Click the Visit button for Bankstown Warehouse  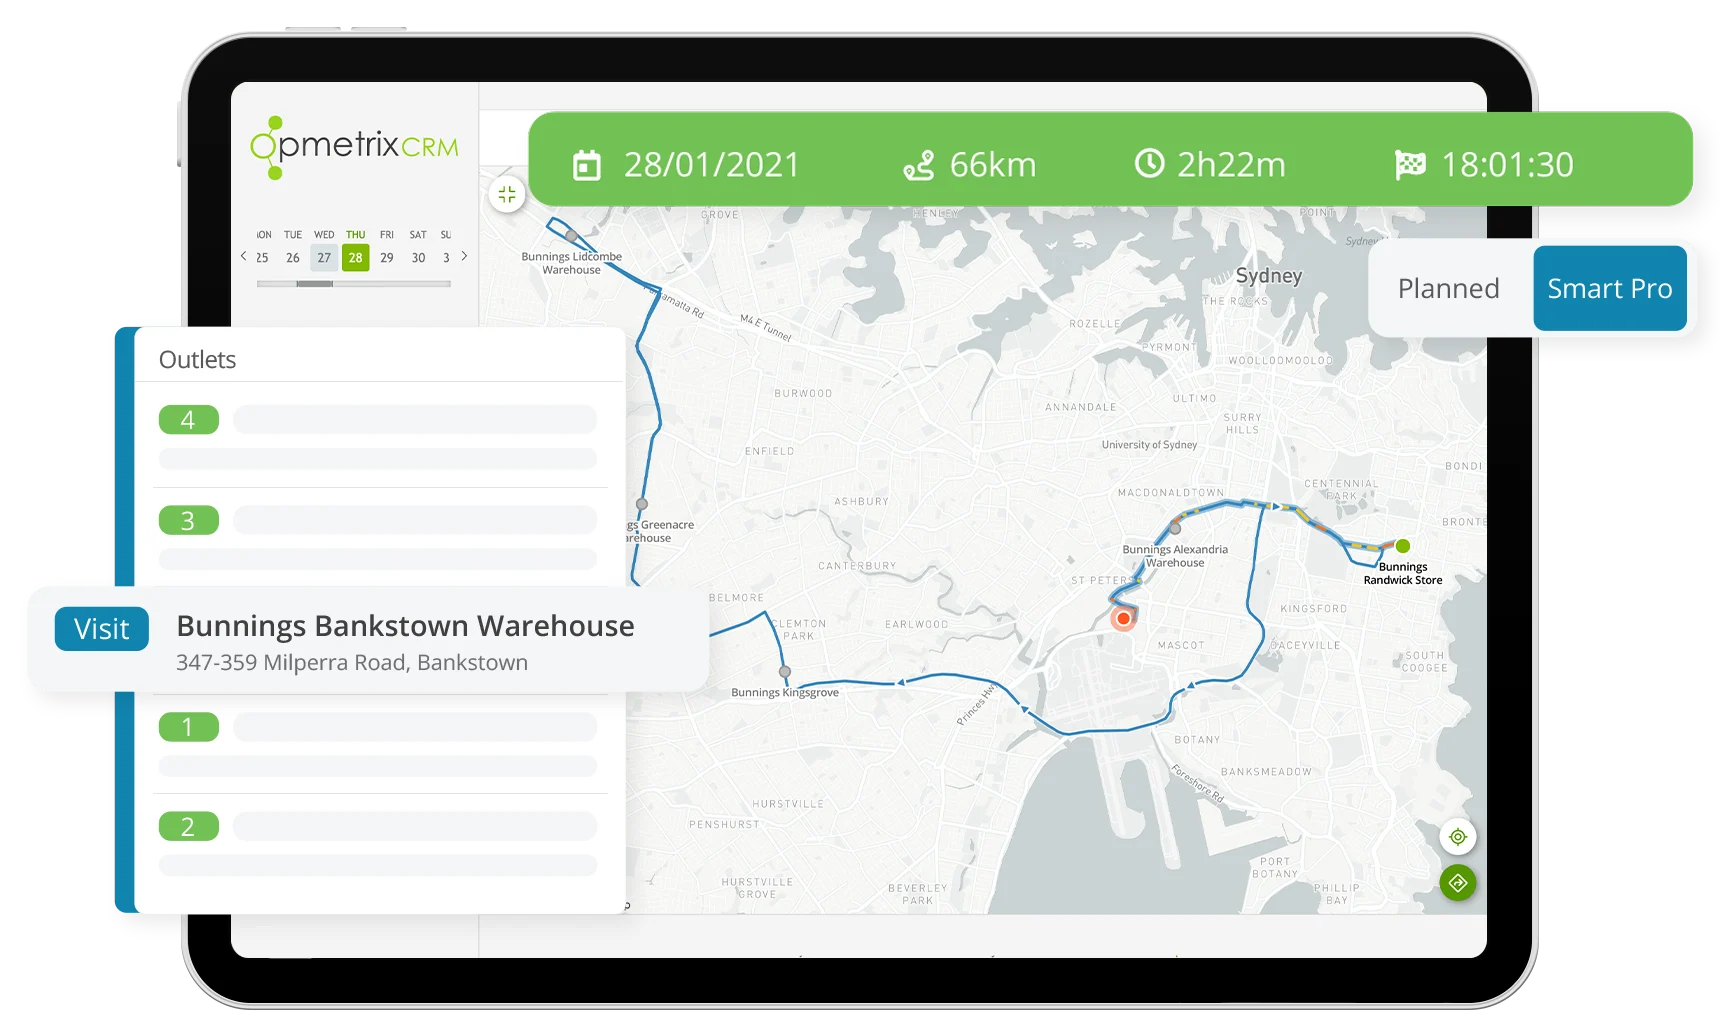pos(102,629)
